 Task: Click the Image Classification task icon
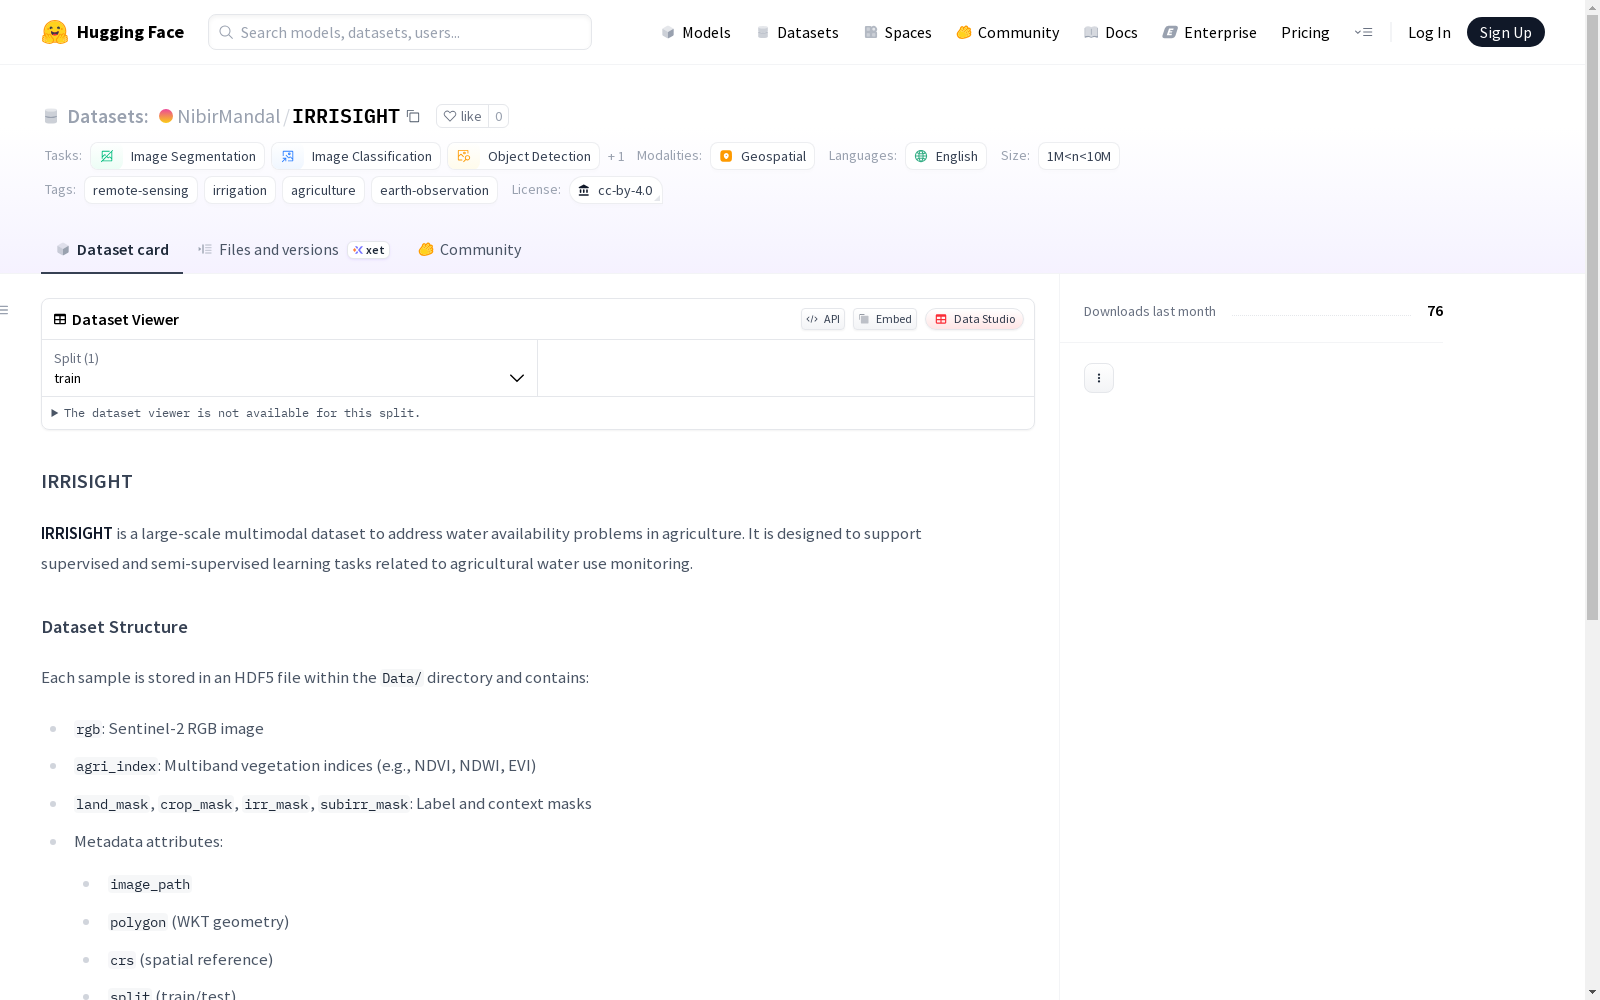(x=288, y=156)
